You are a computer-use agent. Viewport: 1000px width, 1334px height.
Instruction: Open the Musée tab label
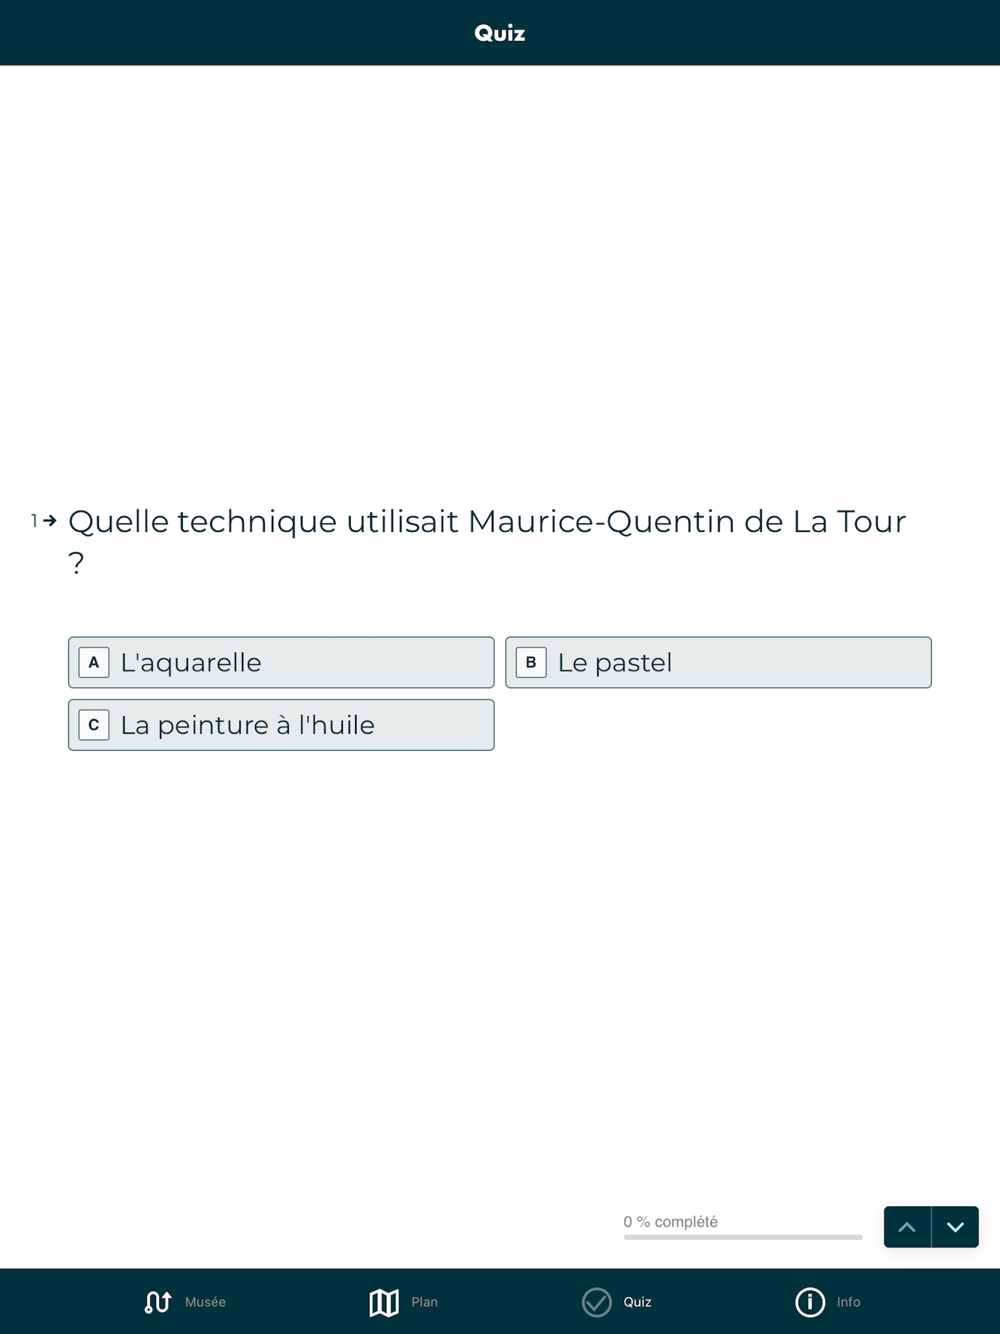(x=205, y=1302)
